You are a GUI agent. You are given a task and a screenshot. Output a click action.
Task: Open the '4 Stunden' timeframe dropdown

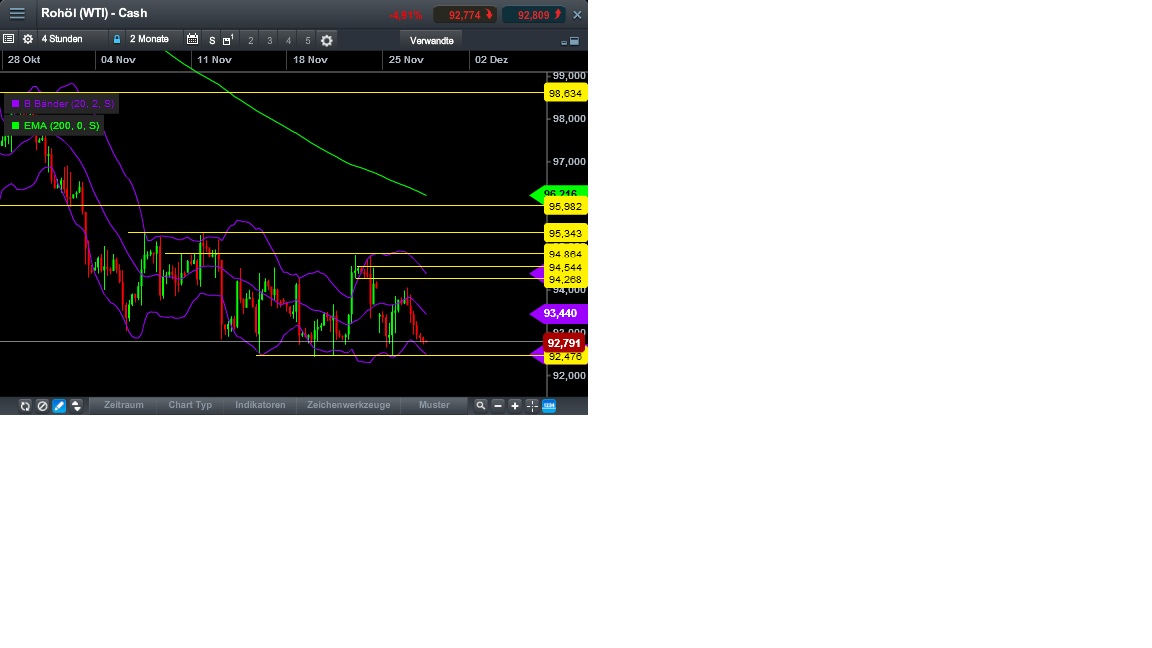coord(62,40)
